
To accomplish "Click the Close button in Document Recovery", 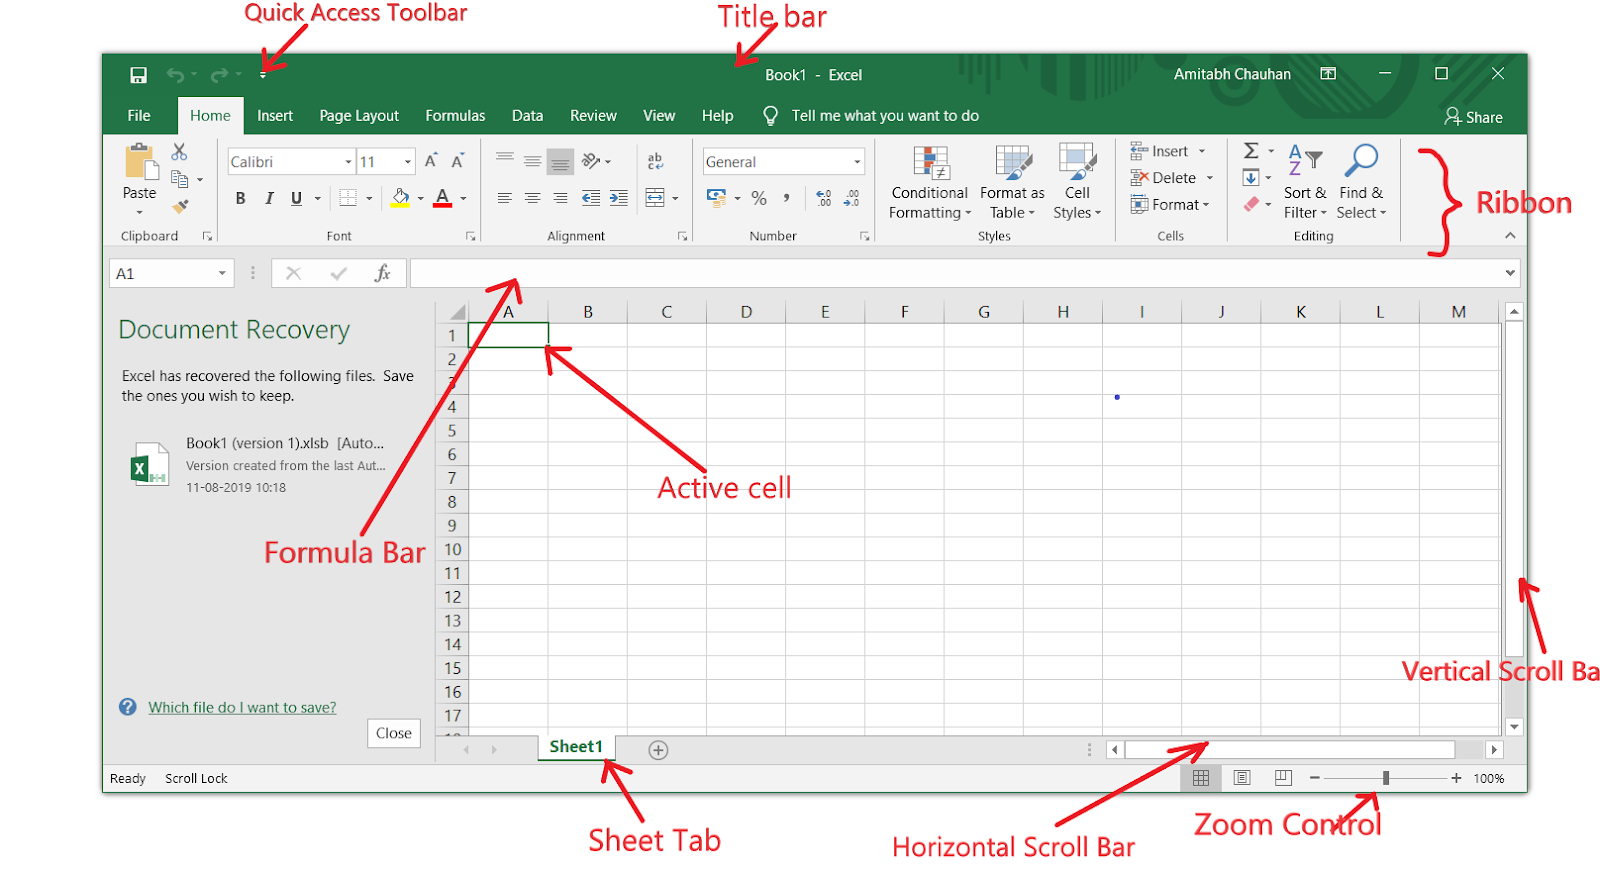I will point(394,733).
